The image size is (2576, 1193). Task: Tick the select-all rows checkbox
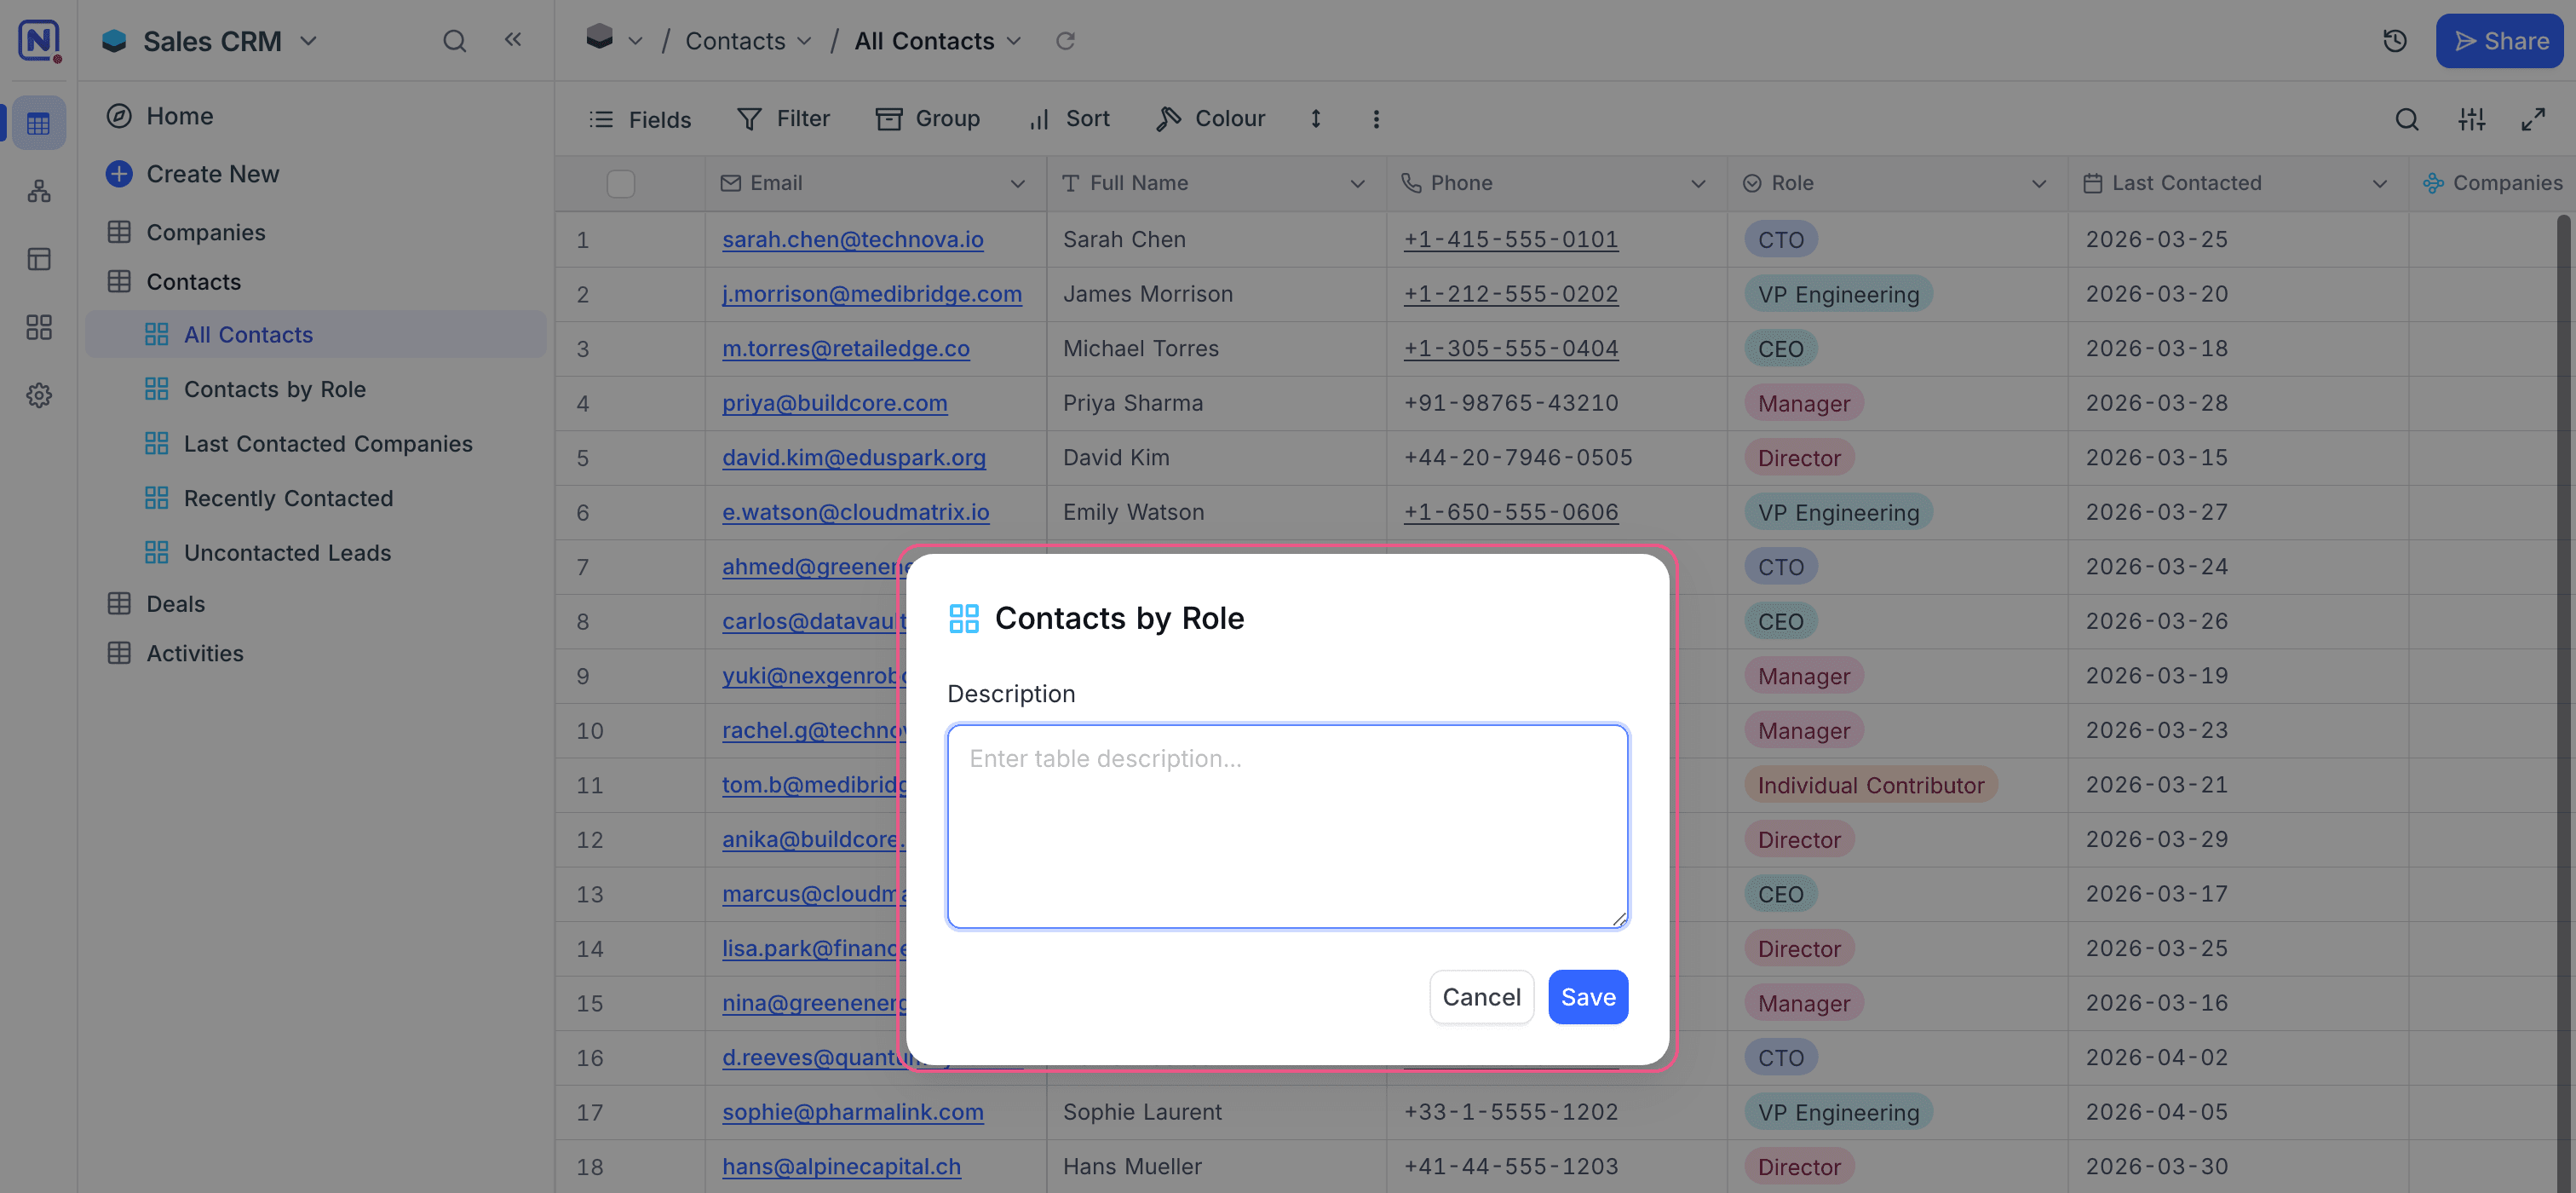click(620, 184)
